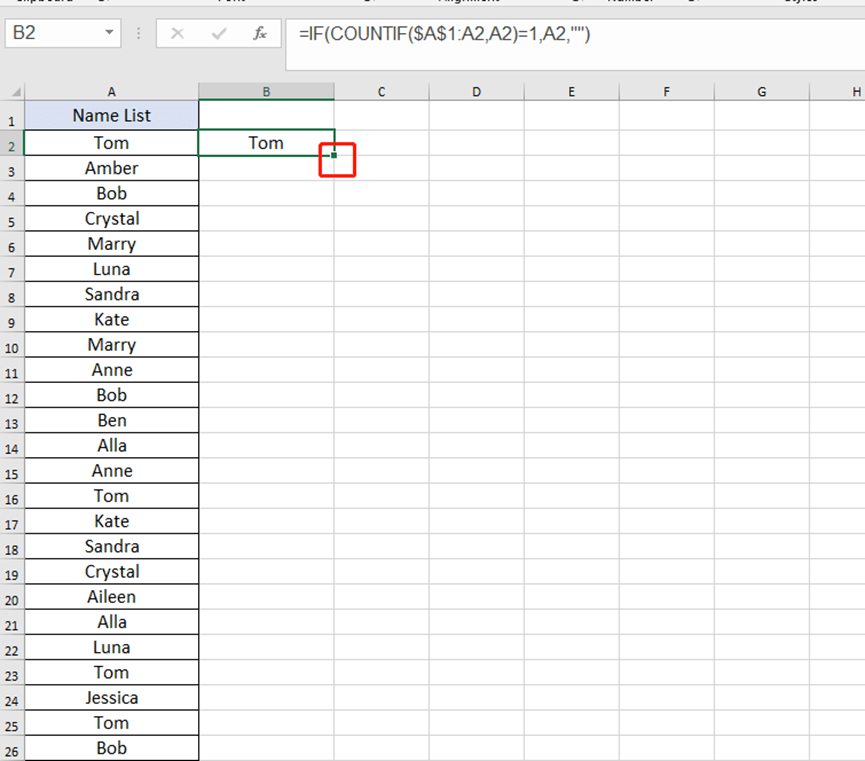The image size is (865, 761).
Task: Select the Name List header cell
Action: 111,115
